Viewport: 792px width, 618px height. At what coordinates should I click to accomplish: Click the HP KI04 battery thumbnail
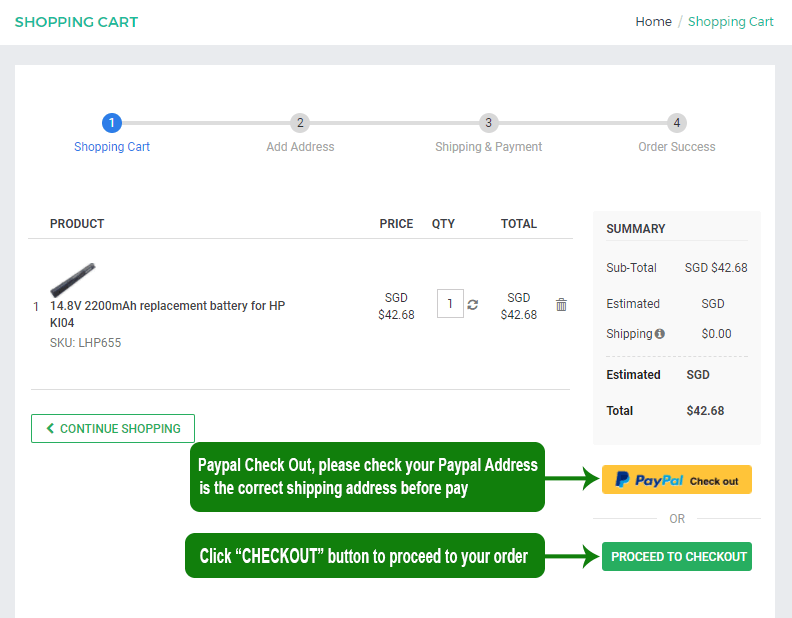(73, 279)
